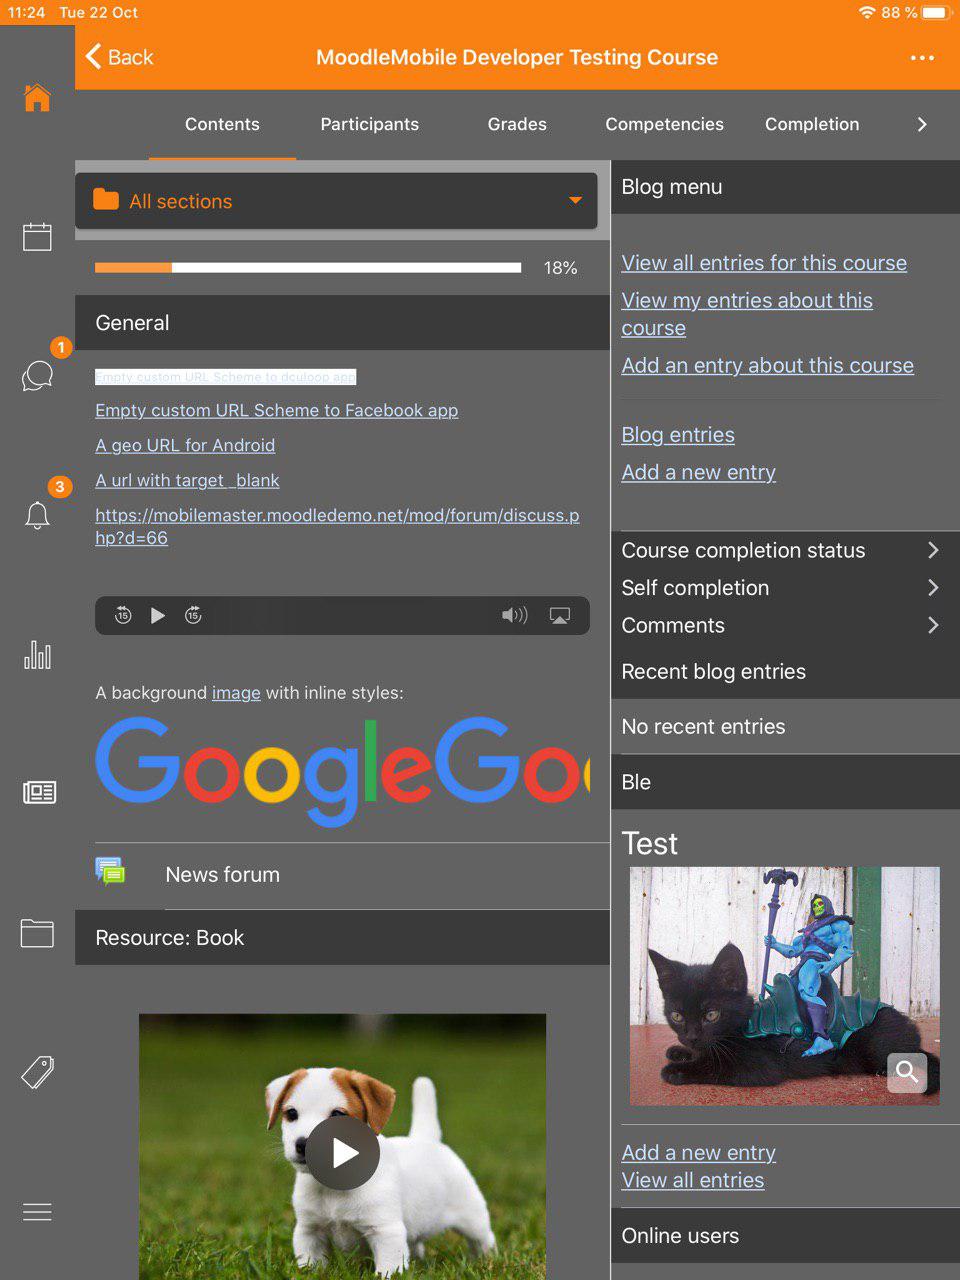Toggle audio player volume icon
This screenshot has height=1280, width=960.
[x=515, y=615]
